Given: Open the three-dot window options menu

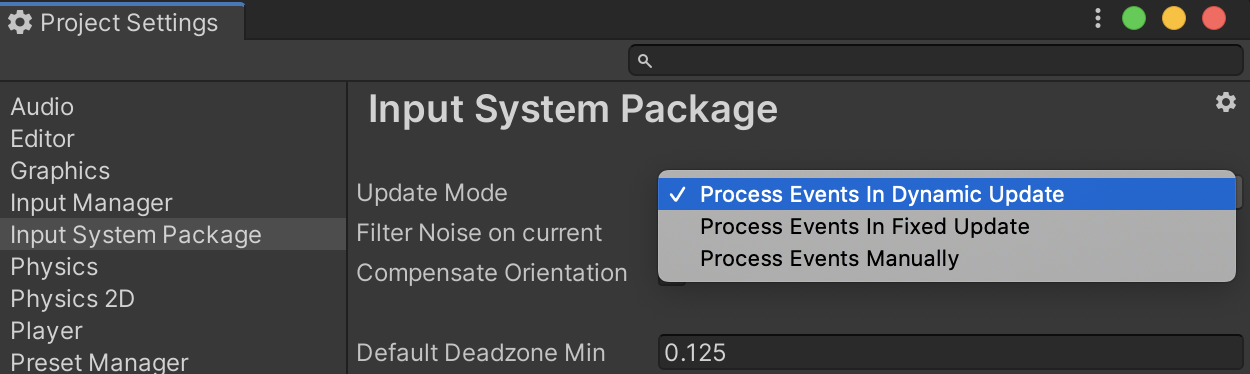Looking at the screenshot, I should pos(1098,19).
